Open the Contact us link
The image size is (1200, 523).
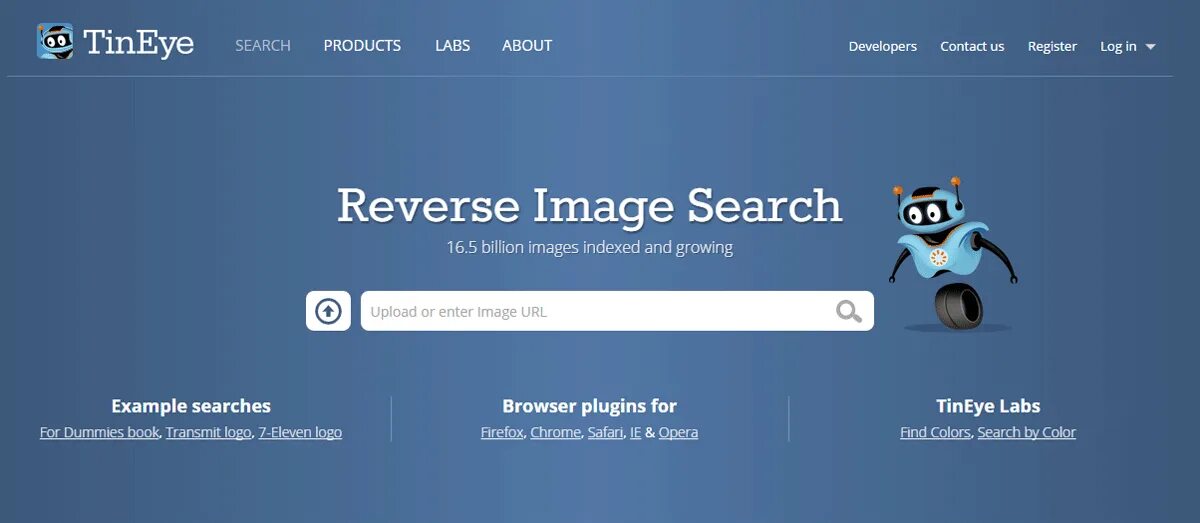click(972, 46)
